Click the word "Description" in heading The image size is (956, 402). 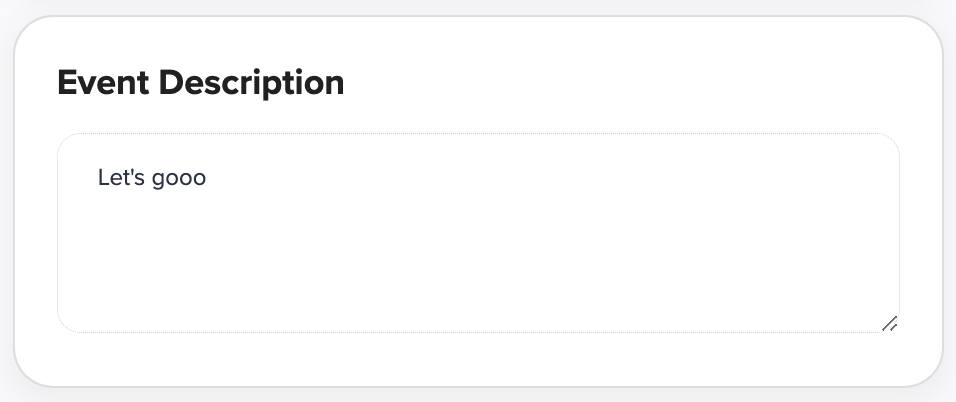point(251,83)
